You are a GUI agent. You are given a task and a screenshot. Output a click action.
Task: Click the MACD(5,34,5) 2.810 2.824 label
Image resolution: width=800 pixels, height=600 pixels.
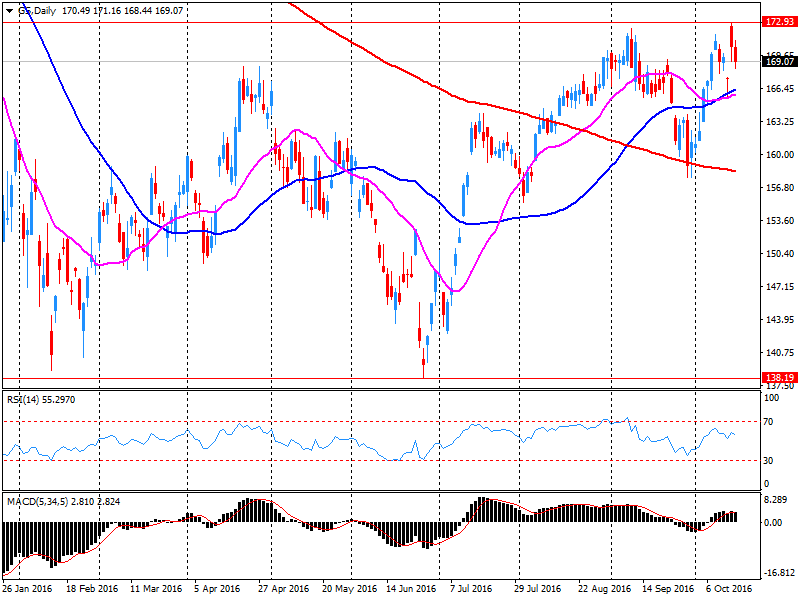tap(64, 502)
